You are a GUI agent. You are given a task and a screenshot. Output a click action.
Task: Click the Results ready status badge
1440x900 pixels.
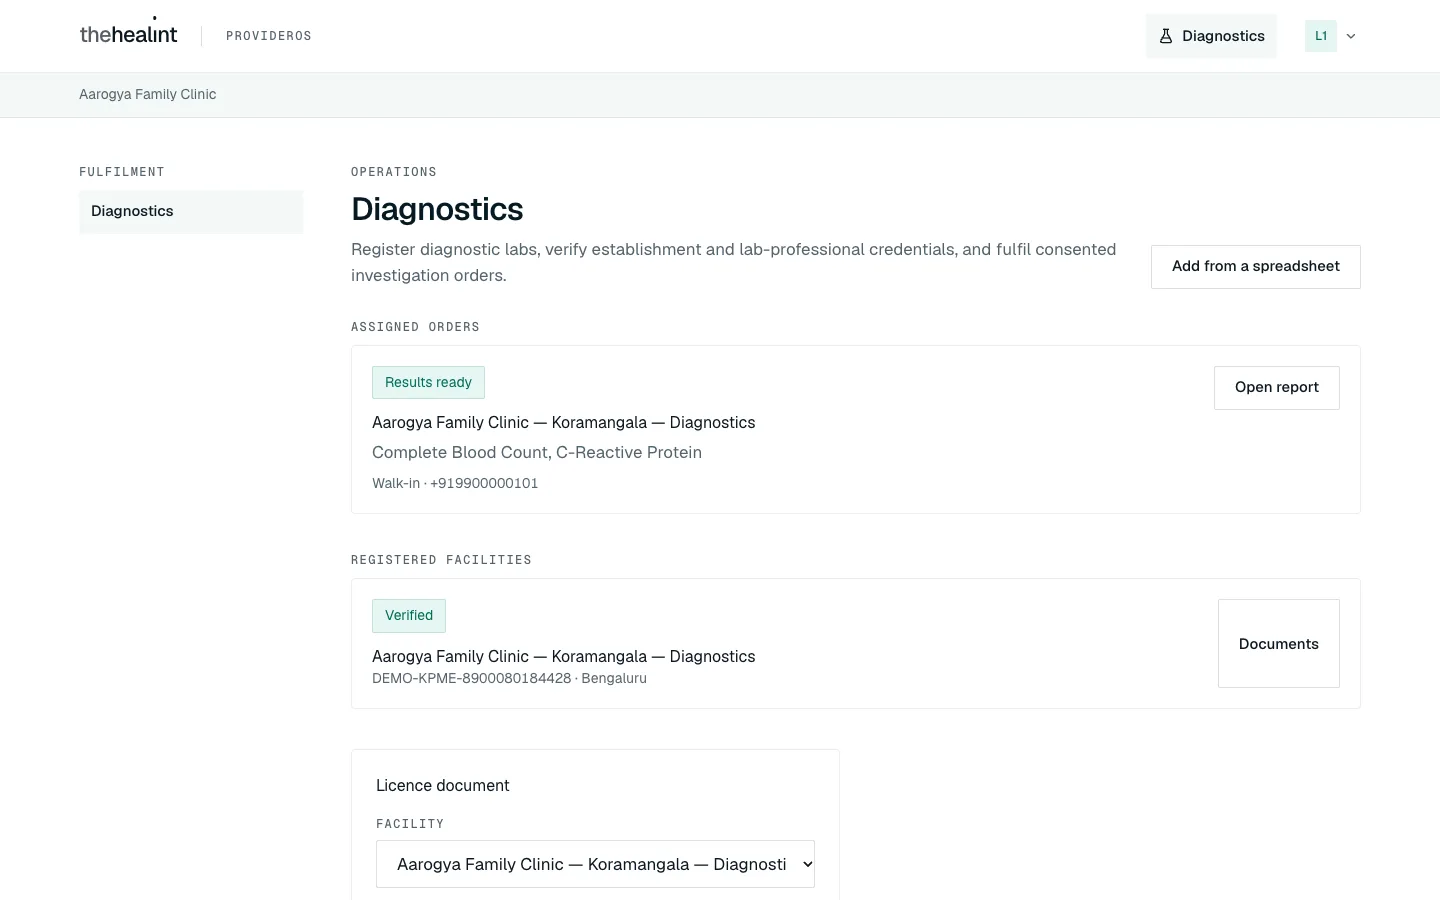[428, 383]
